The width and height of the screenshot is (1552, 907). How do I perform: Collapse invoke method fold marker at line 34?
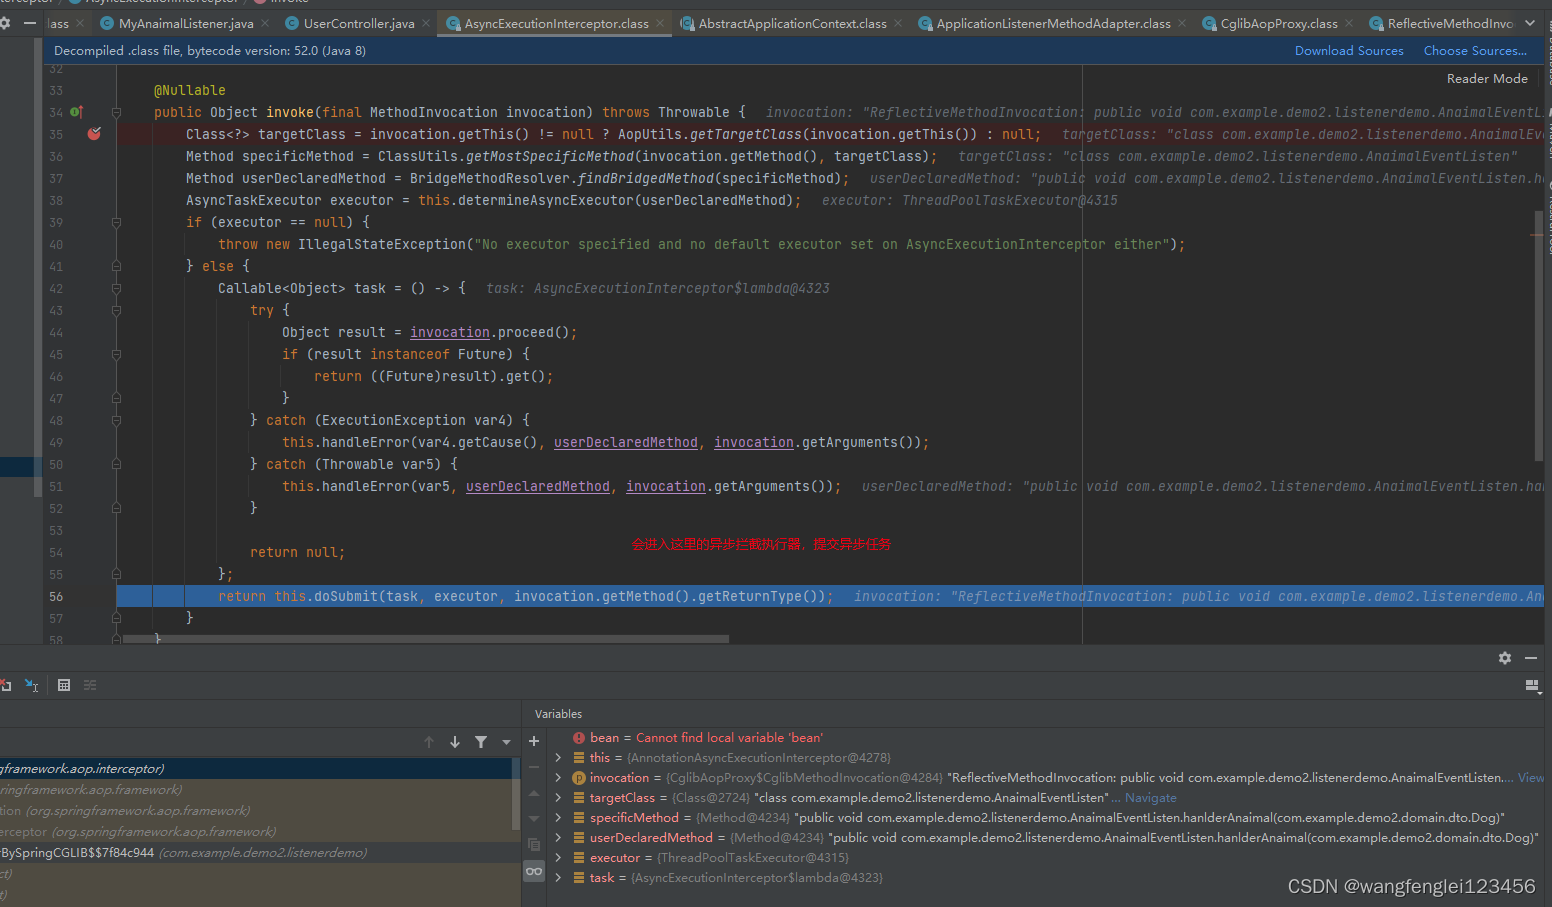coord(116,113)
